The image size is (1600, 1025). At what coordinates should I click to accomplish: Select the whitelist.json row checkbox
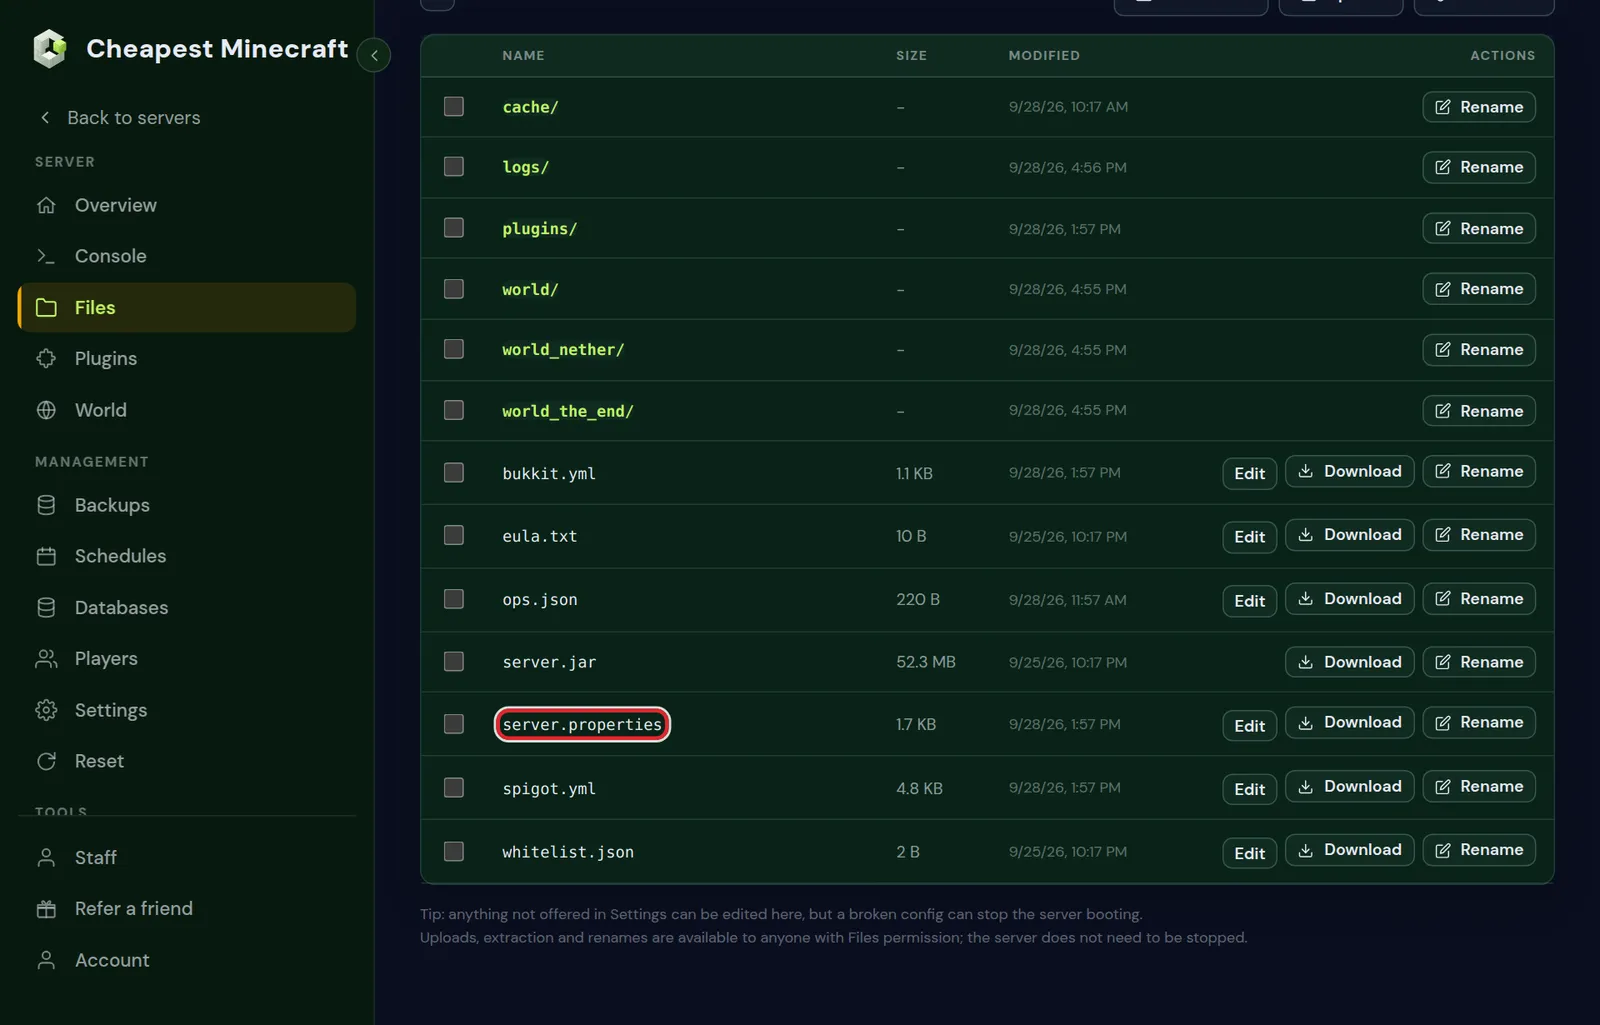click(454, 851)
